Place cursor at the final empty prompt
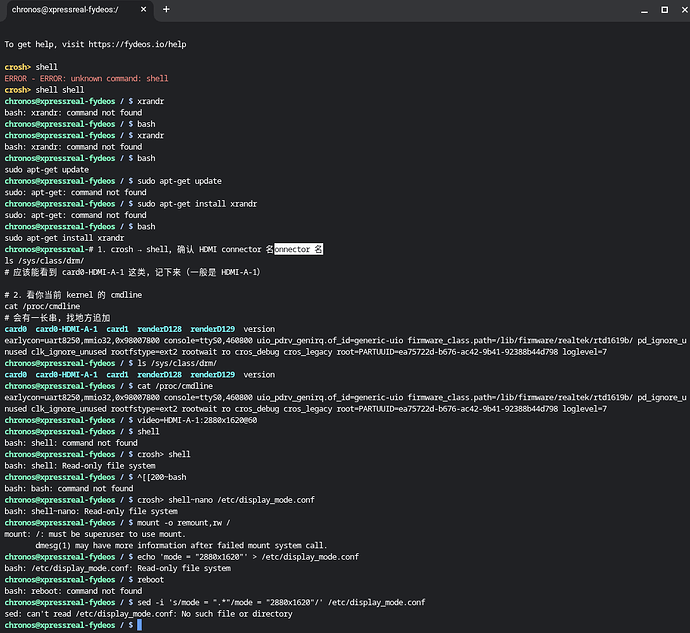 [x=139, y=625]
